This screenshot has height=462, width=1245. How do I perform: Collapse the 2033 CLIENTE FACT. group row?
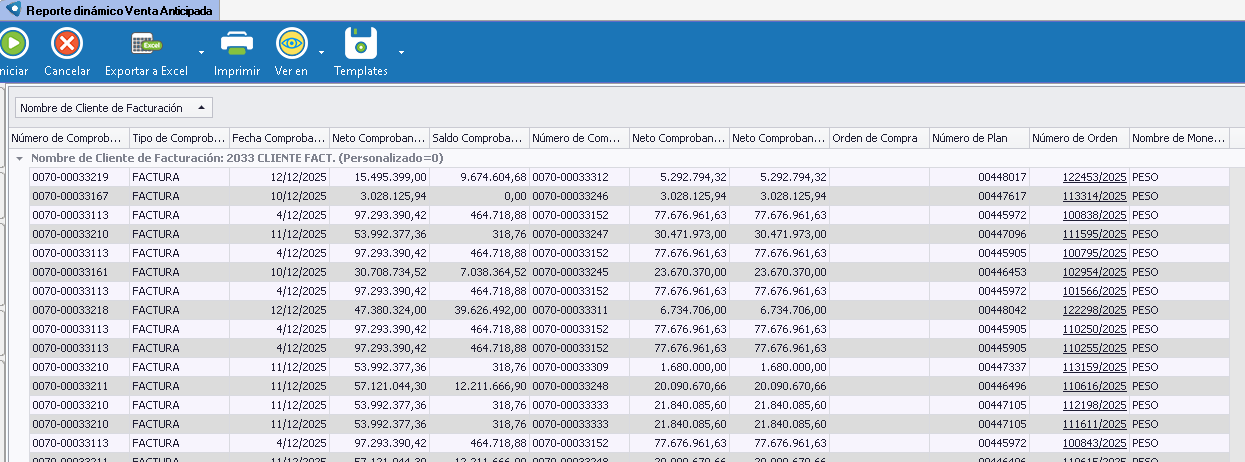pyautogui.click(x=20, y=158)
